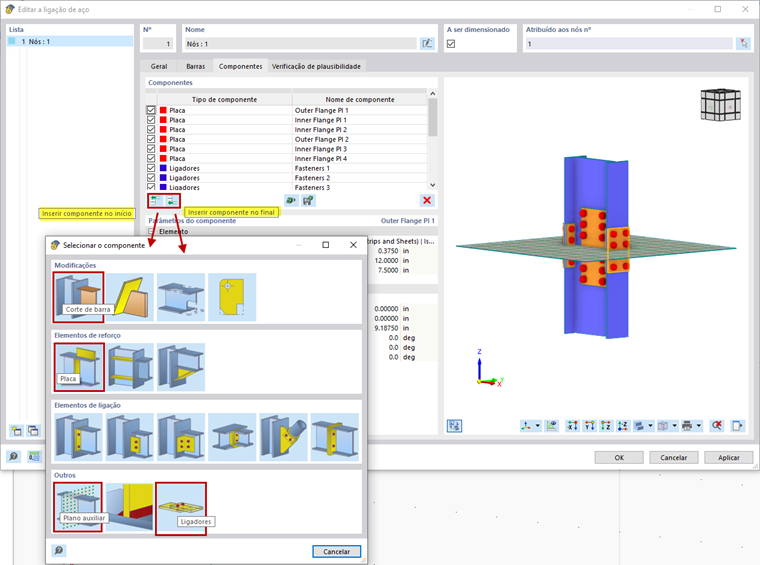Click copy list item icon under Lista
Image resolution: width=760 pixels, height=565 pixels.
(33, 430)
